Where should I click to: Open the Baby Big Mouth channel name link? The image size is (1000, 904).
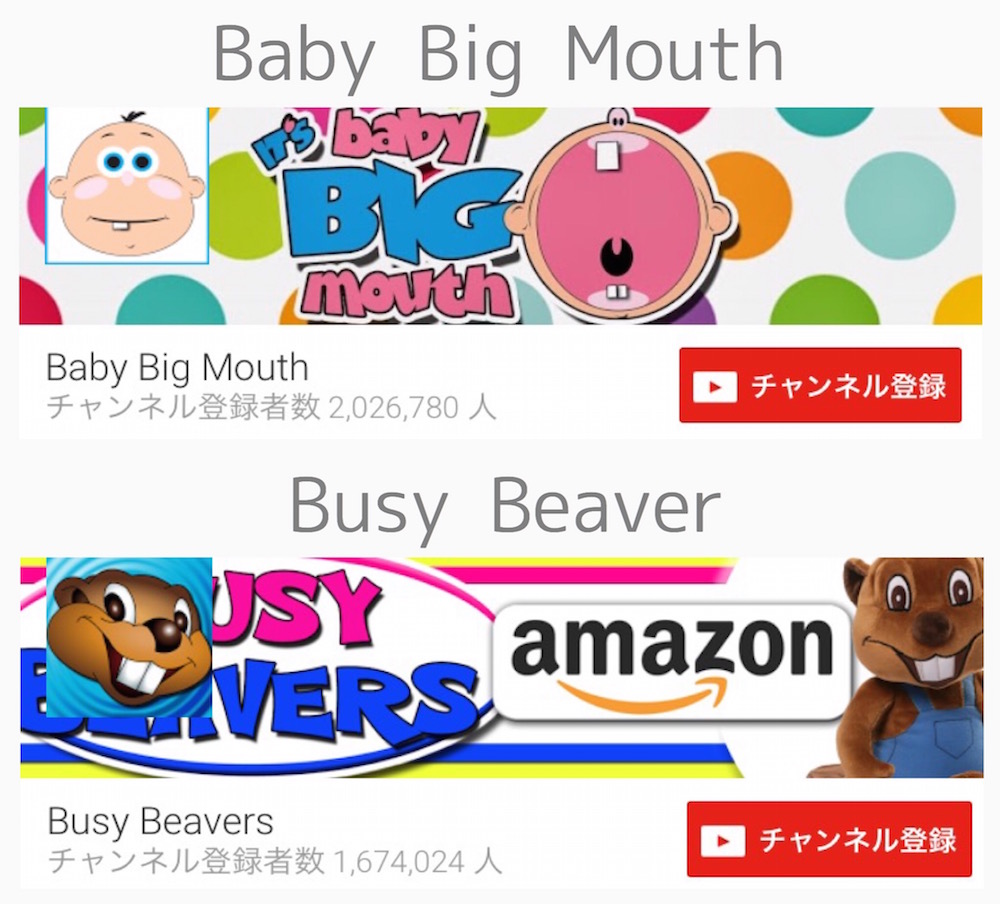click(x=177, y=368)
